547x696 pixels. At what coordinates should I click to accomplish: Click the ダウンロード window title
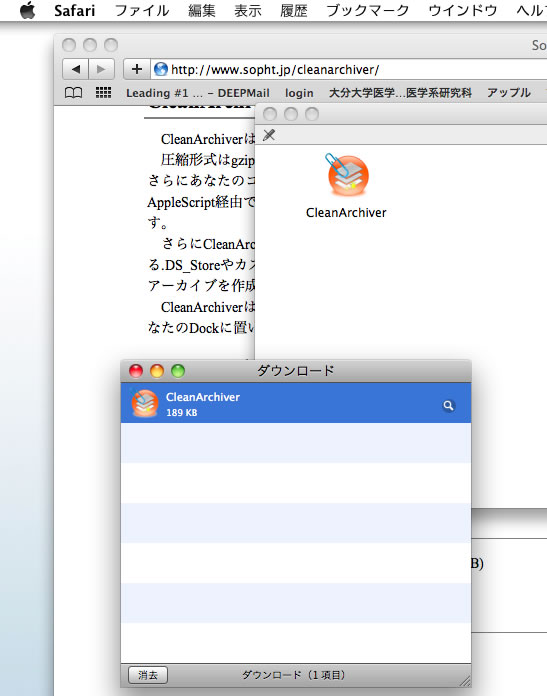coord(295,371)
